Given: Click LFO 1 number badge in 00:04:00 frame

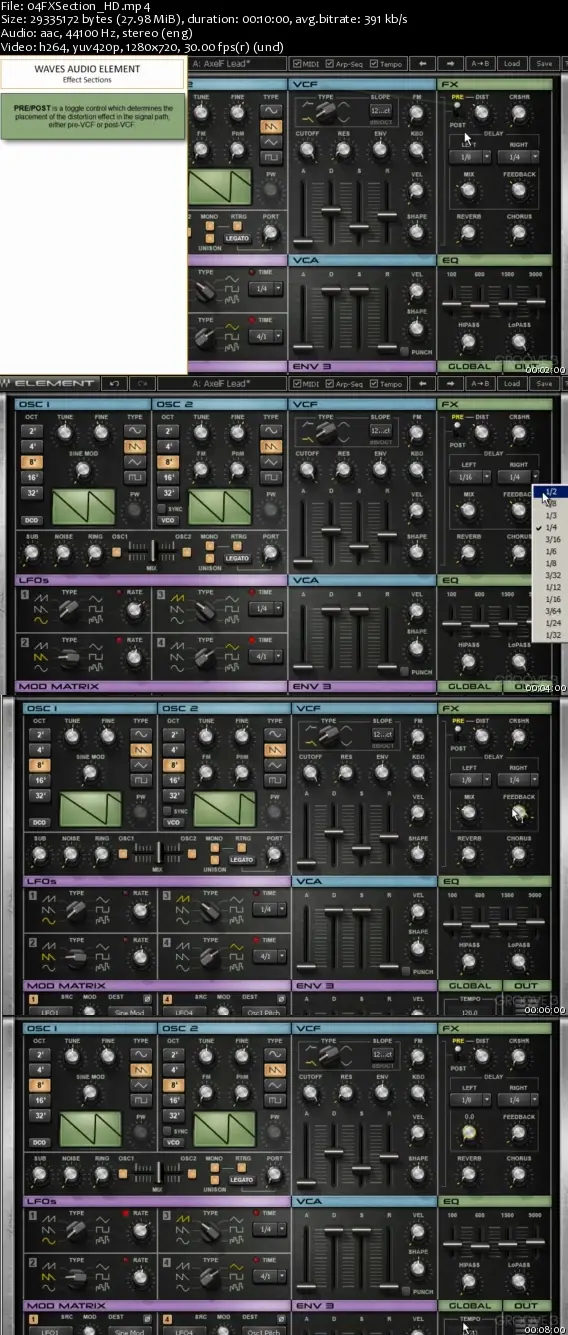Looking at the screenshot, I should [x=23, y=596].
